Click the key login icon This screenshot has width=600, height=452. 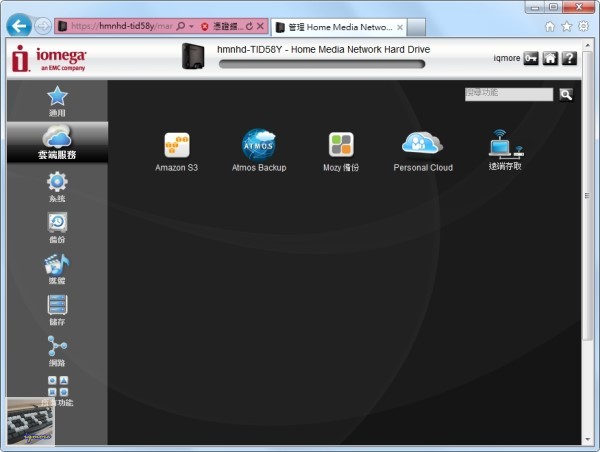[x=531, y=59]
